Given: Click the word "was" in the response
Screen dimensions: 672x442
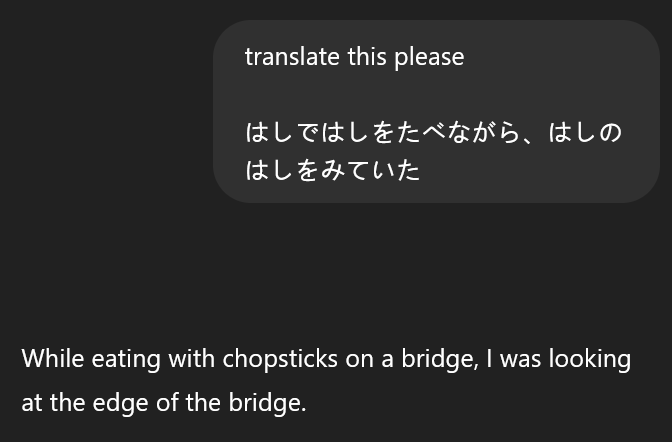Looking at the screenshot, I should pos(519,359).
